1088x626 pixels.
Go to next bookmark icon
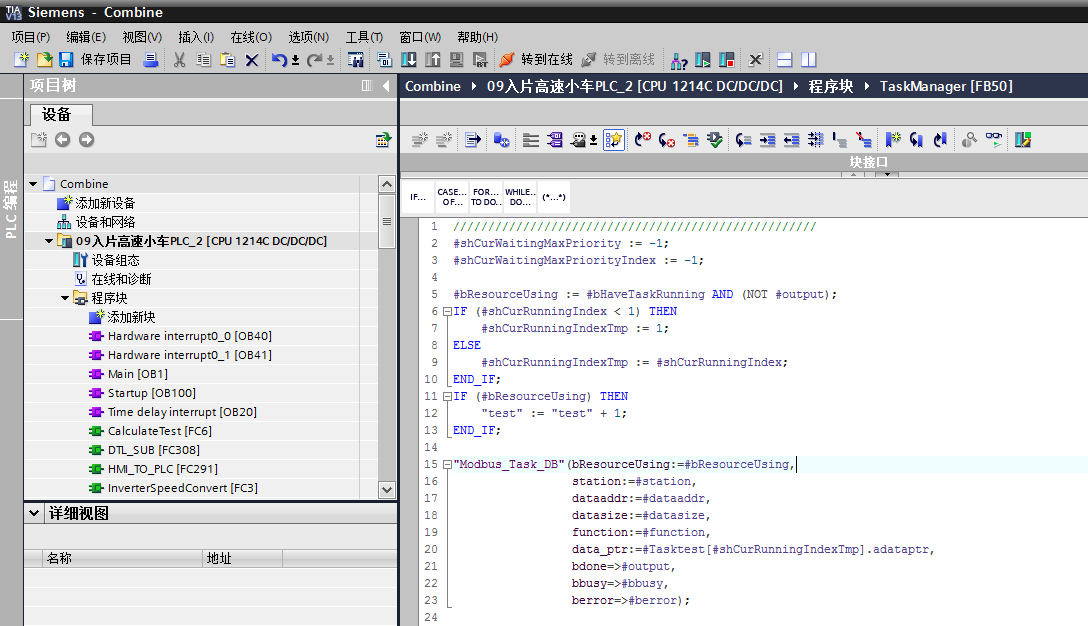pos(916,139)
